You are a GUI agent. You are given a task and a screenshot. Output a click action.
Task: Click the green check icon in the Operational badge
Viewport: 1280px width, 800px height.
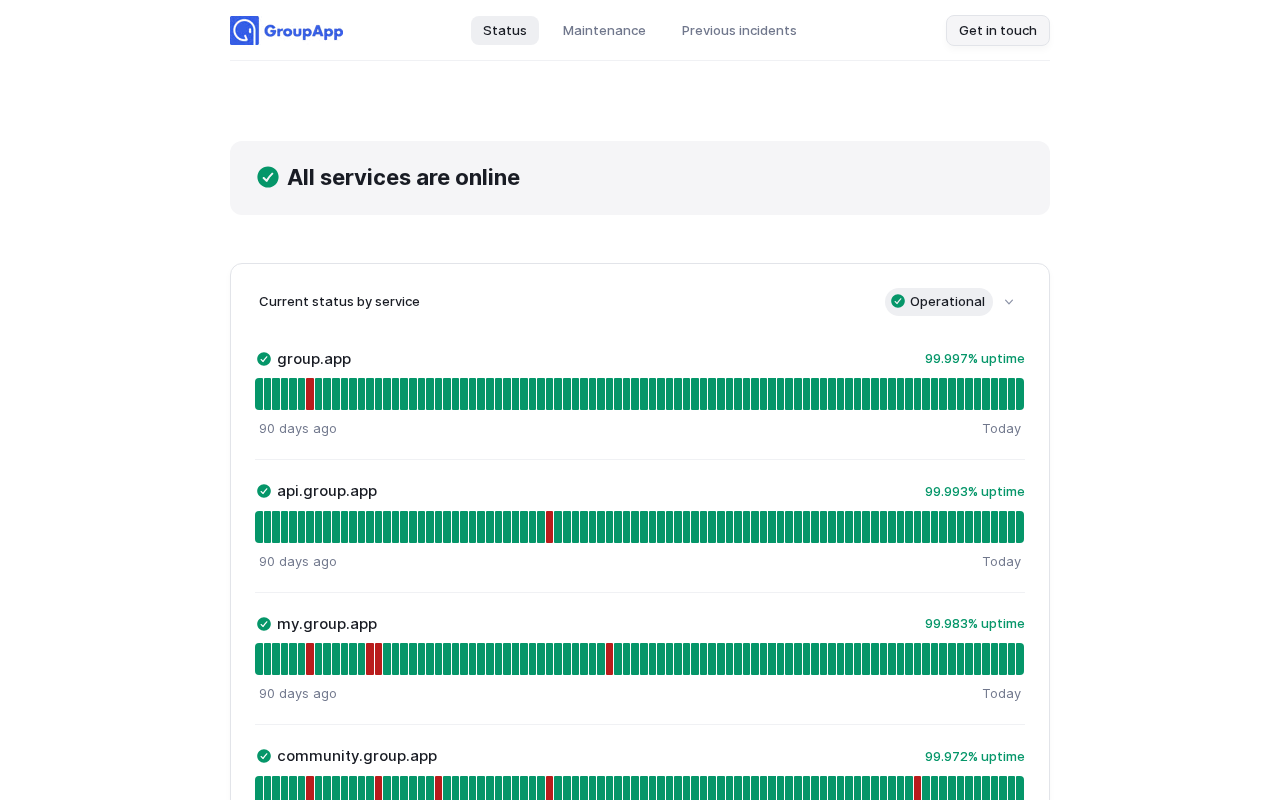tap(898, 301)
